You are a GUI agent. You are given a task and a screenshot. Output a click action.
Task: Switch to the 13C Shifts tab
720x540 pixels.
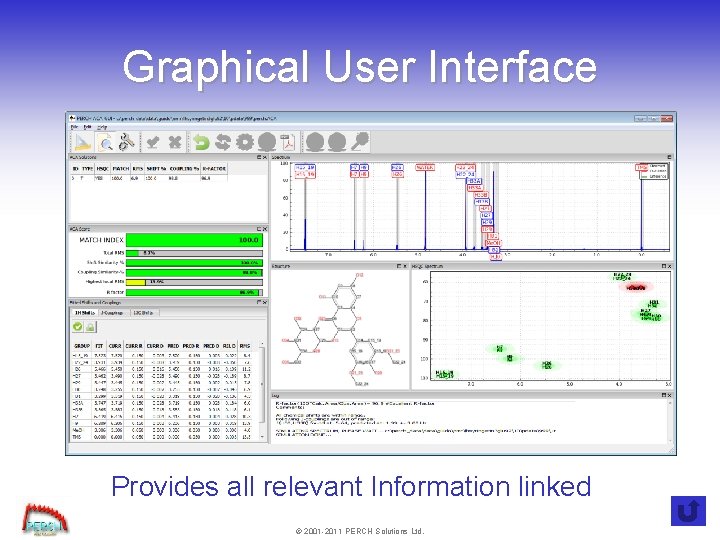coord(143,313)
